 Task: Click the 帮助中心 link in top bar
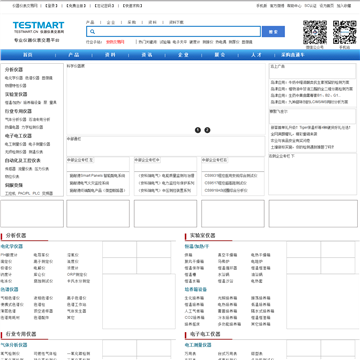coord(294,6)
